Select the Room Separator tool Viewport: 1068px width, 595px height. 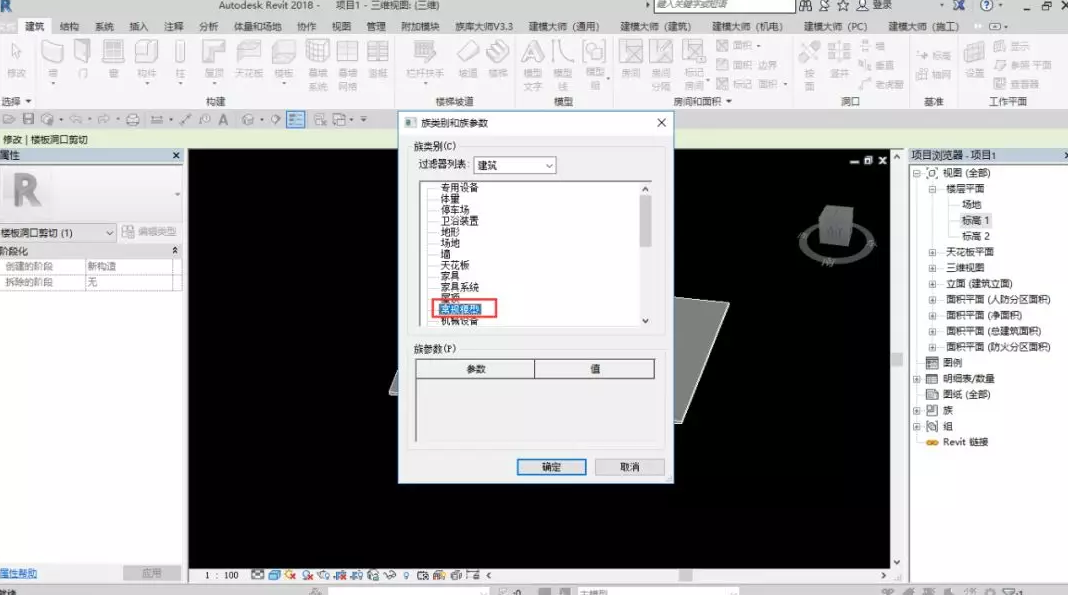click(661, 64)
